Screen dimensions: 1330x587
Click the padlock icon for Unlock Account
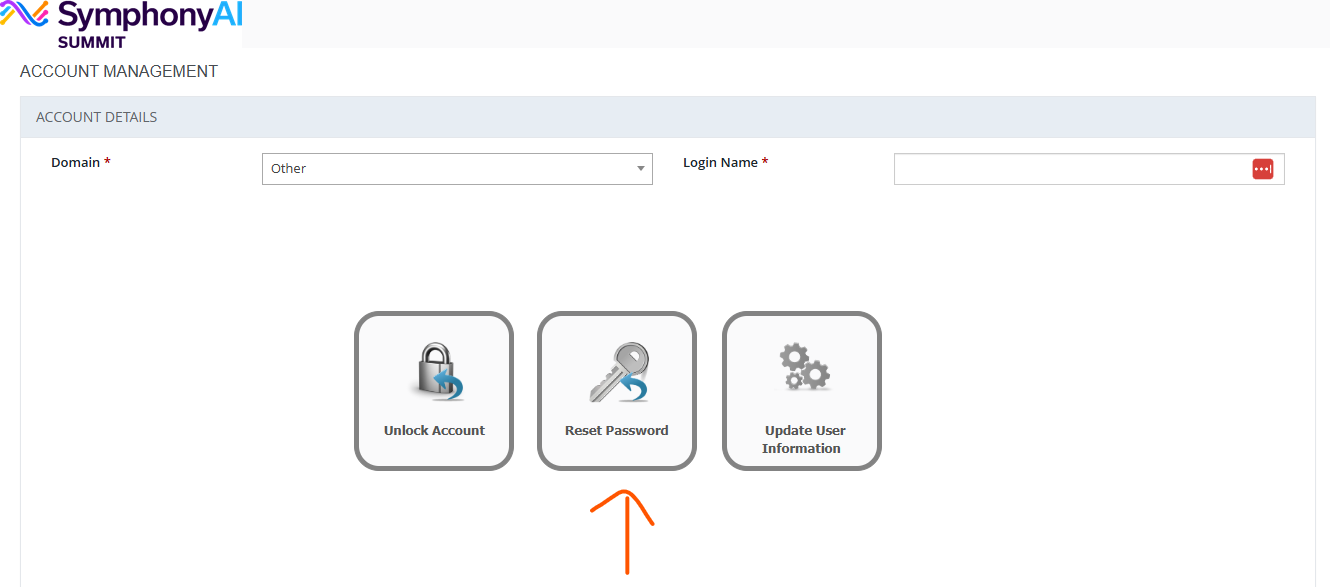tap(438, 372)
